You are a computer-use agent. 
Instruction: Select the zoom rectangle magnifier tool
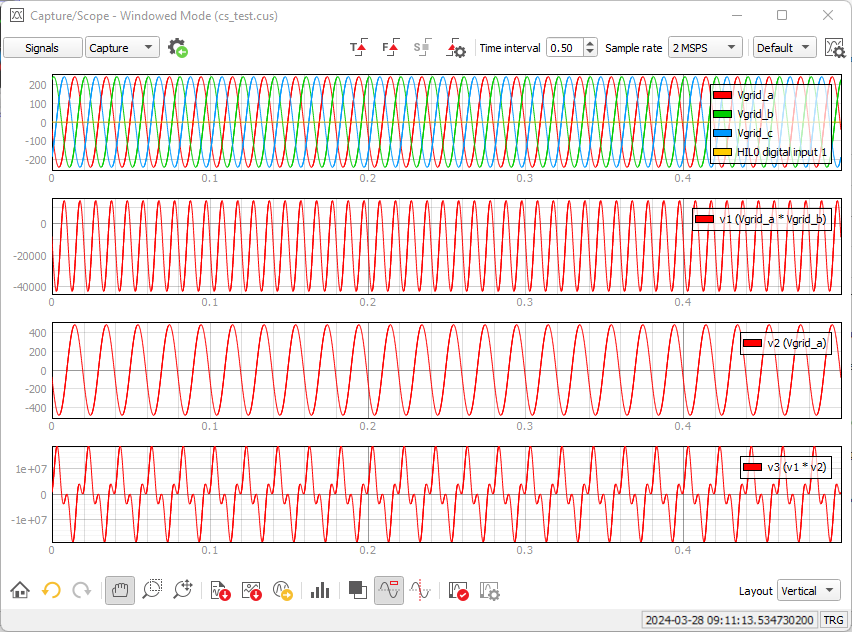tap(152, 591)
